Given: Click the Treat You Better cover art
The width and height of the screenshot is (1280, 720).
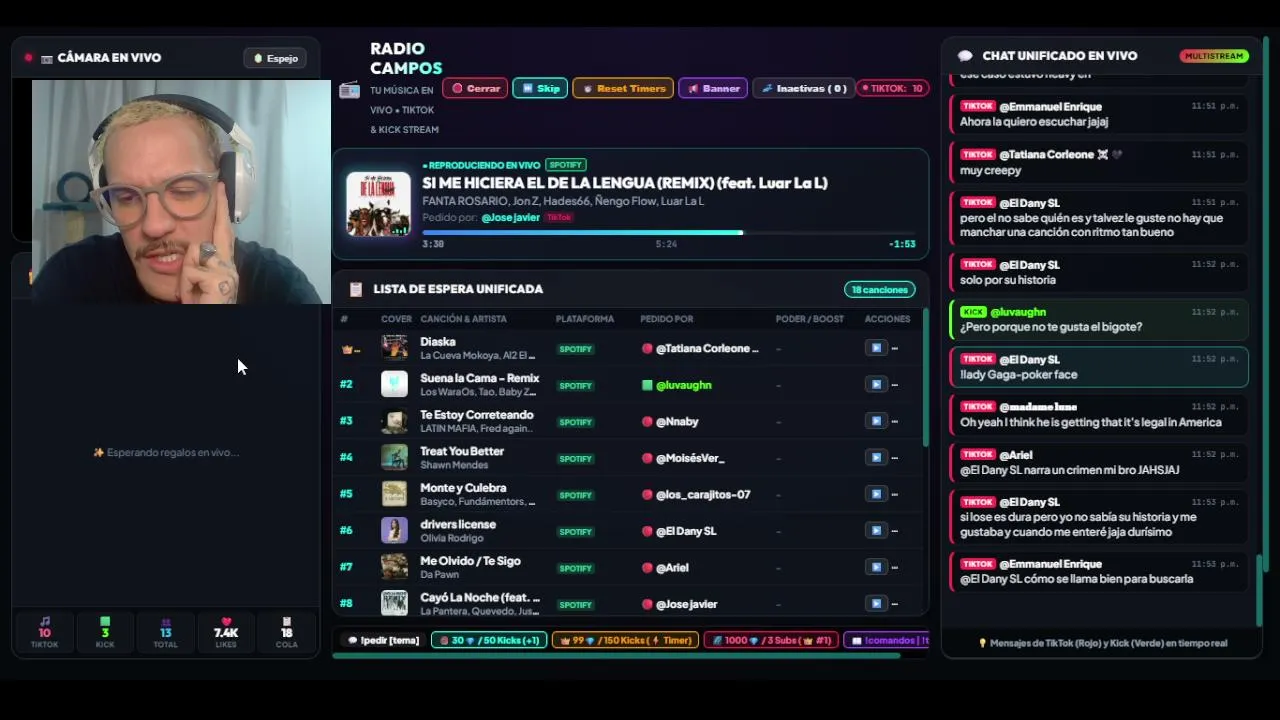Looking at the screenshot, I should pos(394,457).
